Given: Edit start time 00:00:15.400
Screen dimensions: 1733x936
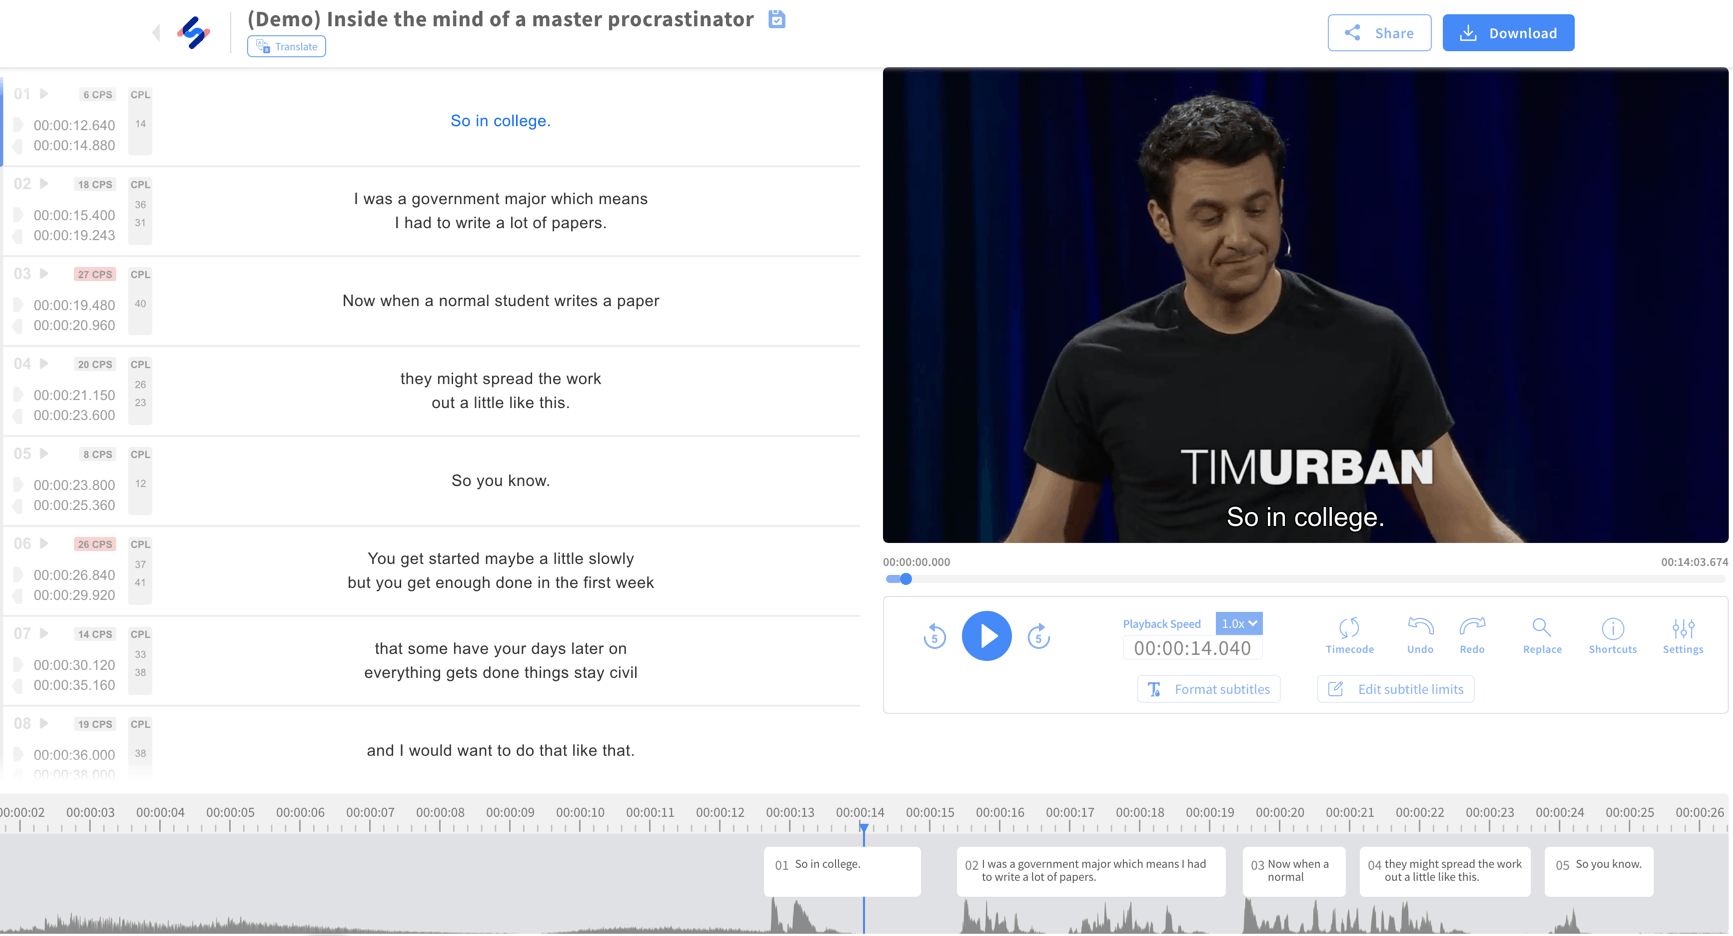Looking at the screenshot, I should [x=74, y=215].
